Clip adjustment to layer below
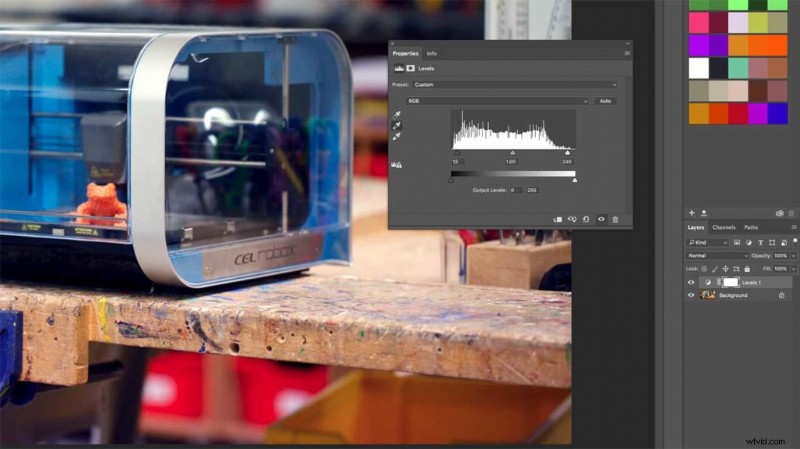This screenshot has height=449, width=800. point(558,219)
